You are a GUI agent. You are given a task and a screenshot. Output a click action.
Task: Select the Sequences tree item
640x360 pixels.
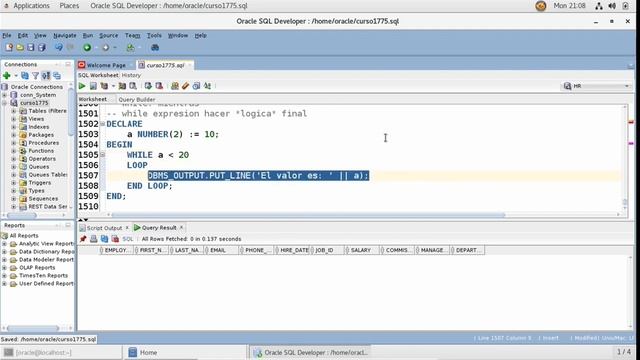click(43, 199)
